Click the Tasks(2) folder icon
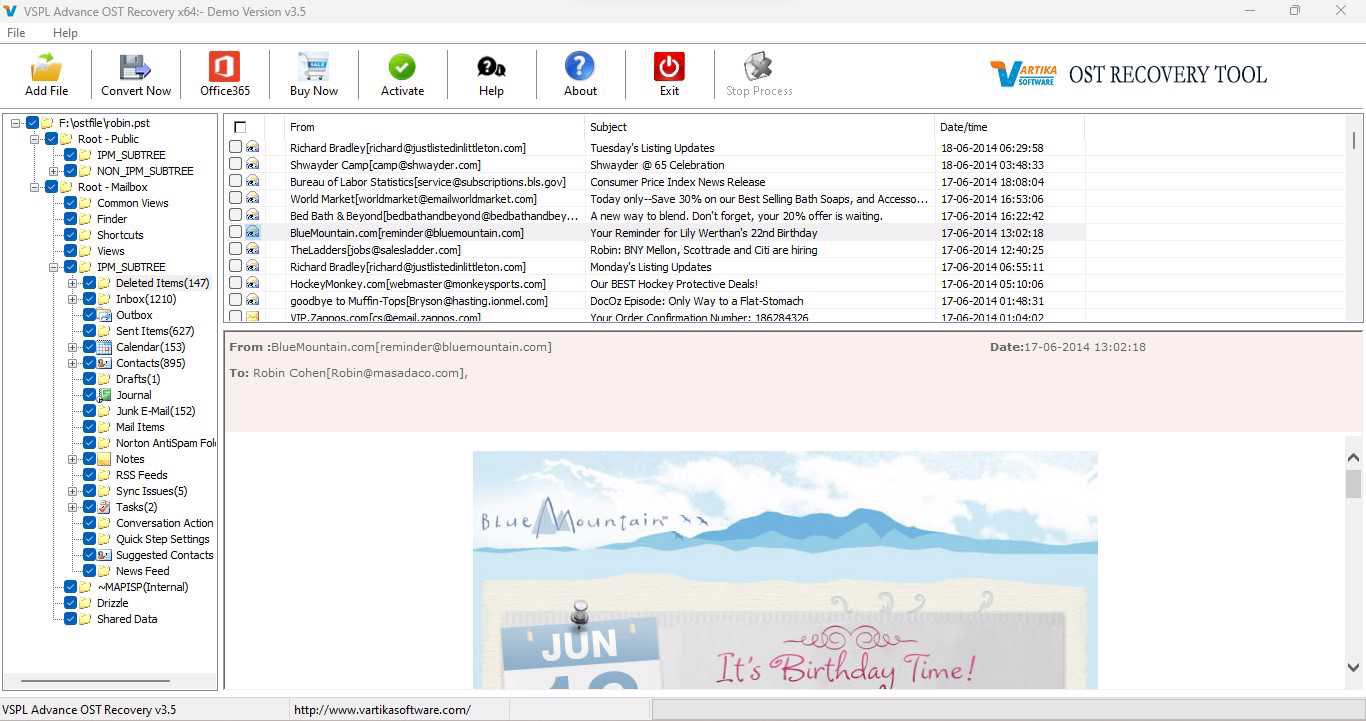 pos(104,507)
